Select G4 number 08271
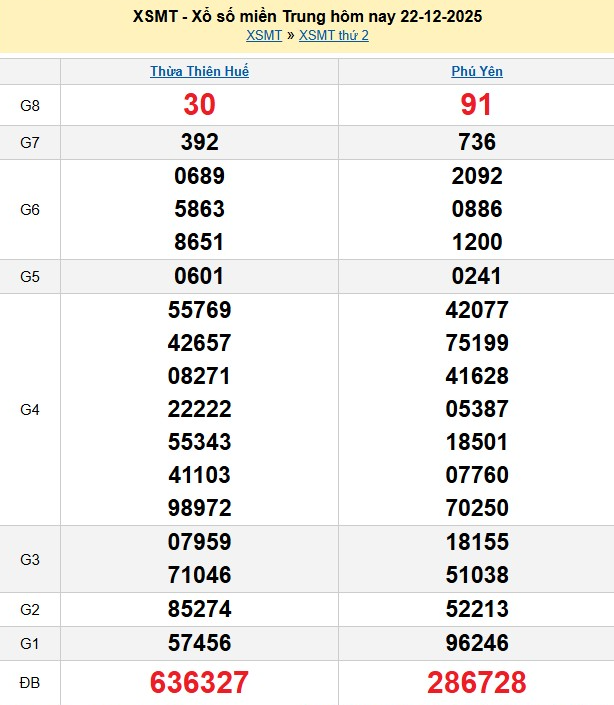 coord(199,376)
